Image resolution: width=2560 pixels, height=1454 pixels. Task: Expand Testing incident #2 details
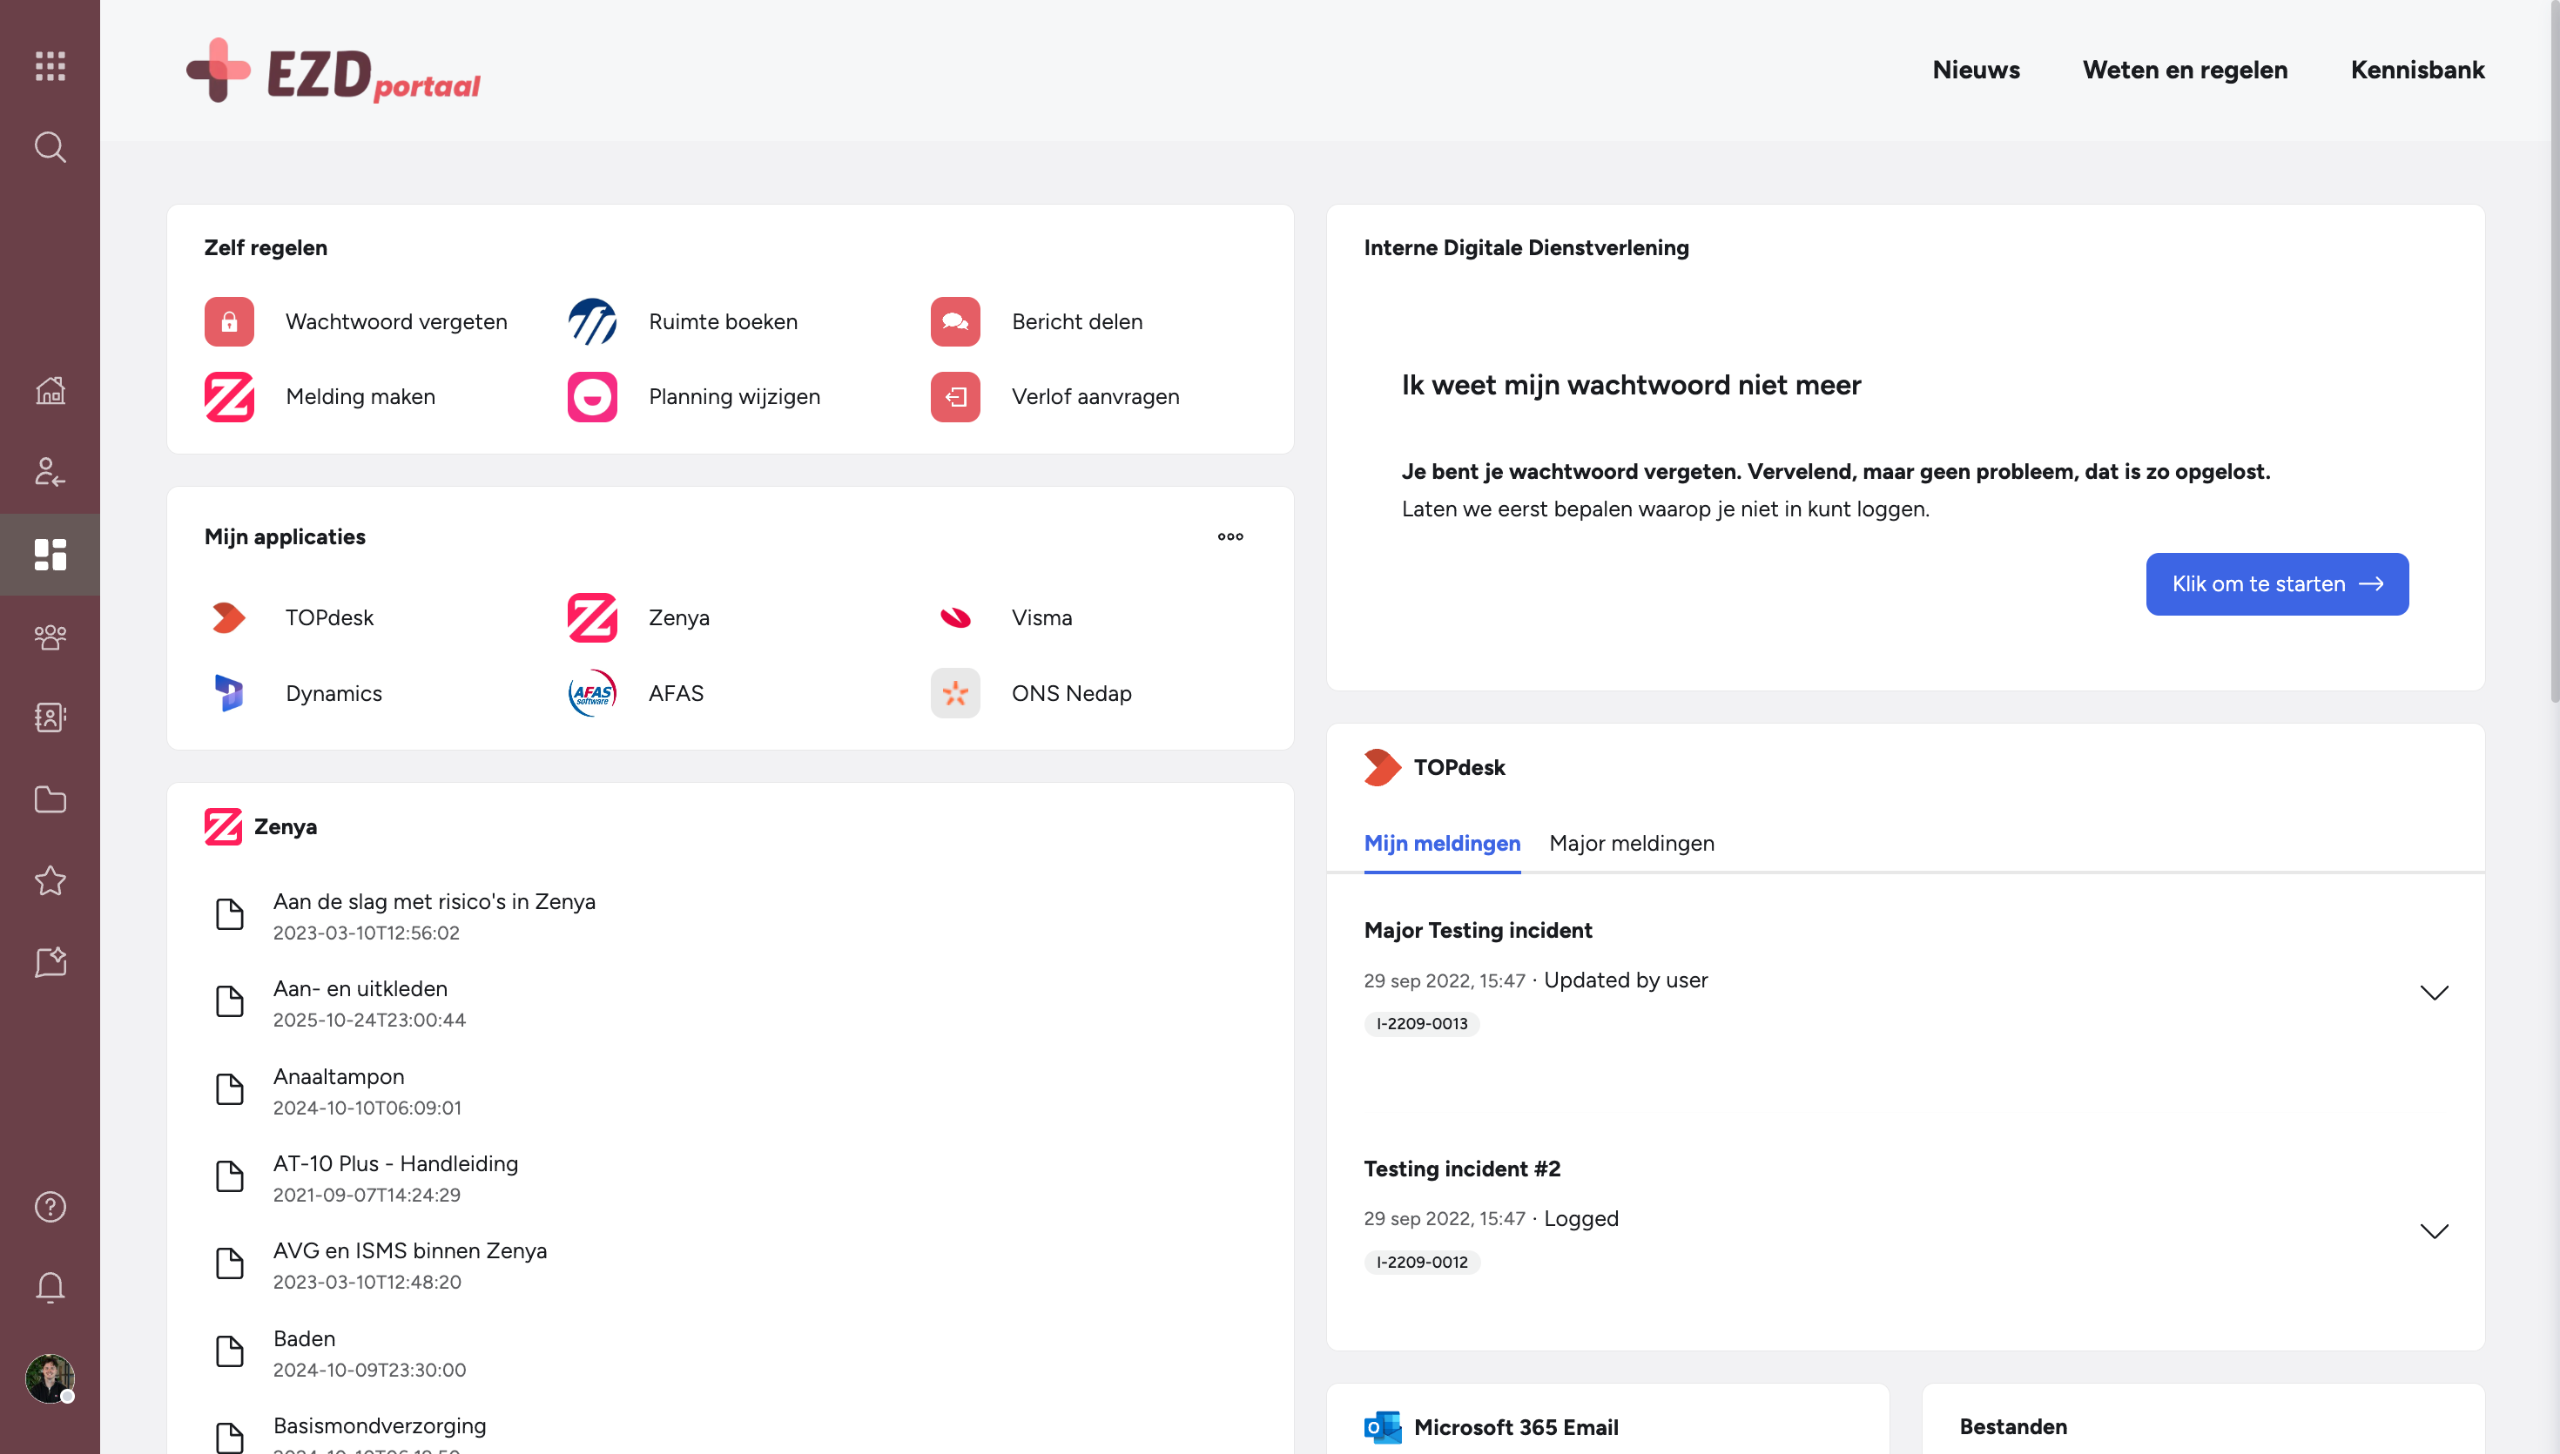pos(2434,1230)
